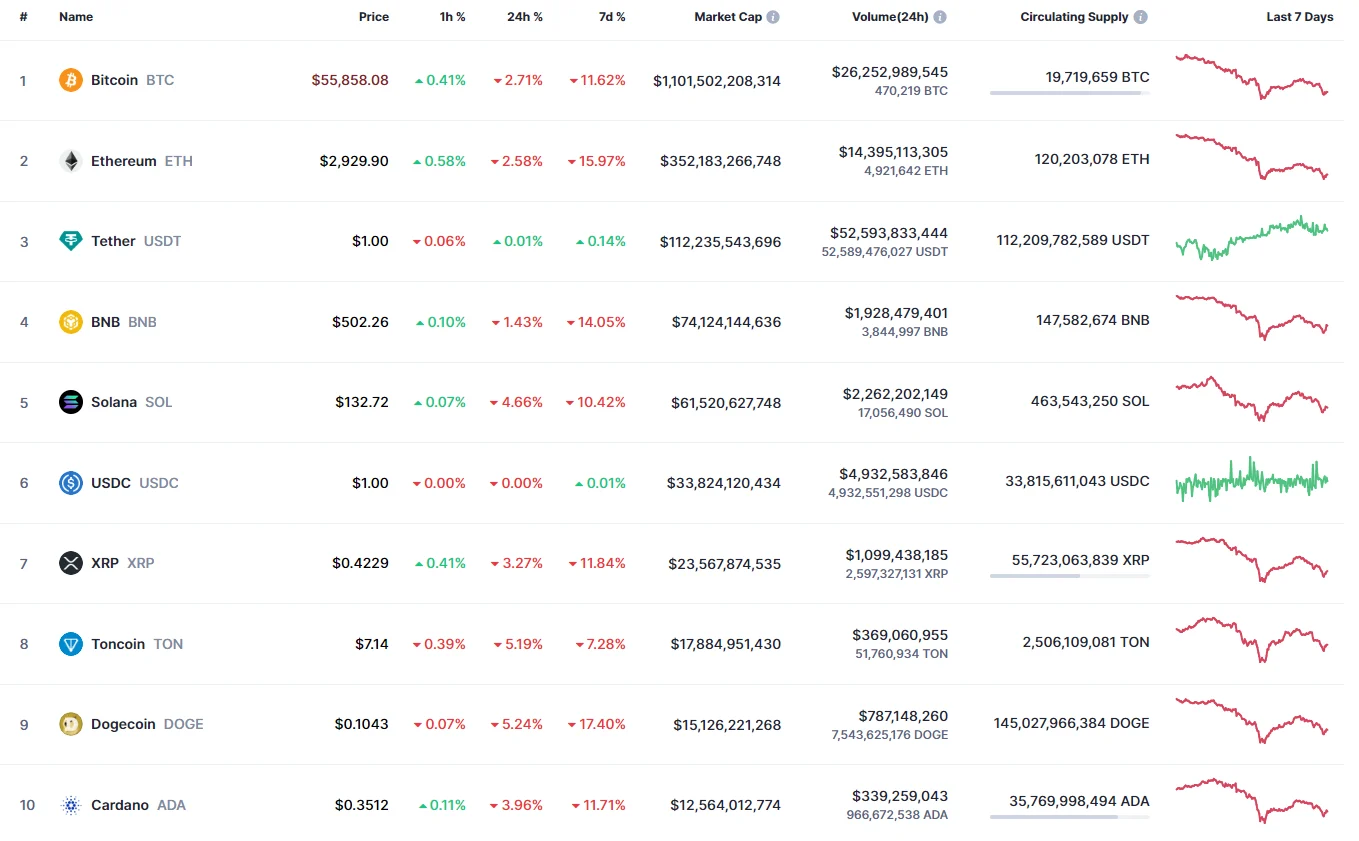
Task: Sort table by Price column header
Action: click(x=374, y=17)
